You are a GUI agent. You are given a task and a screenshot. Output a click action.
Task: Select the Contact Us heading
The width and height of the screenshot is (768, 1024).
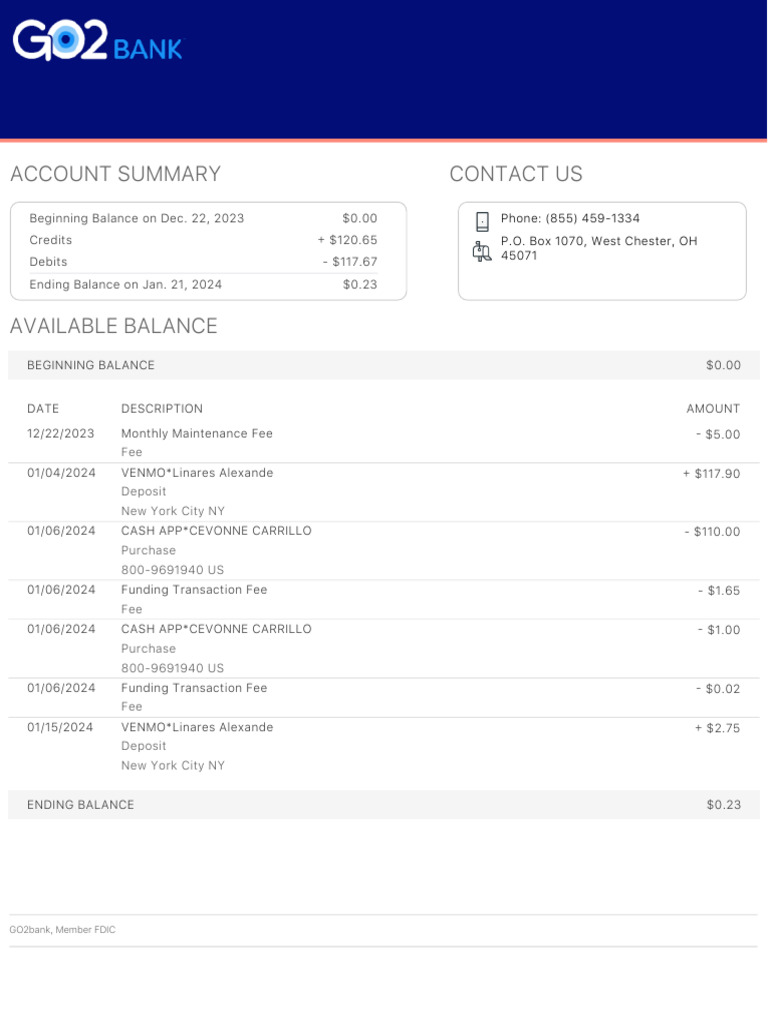(515, 174)
